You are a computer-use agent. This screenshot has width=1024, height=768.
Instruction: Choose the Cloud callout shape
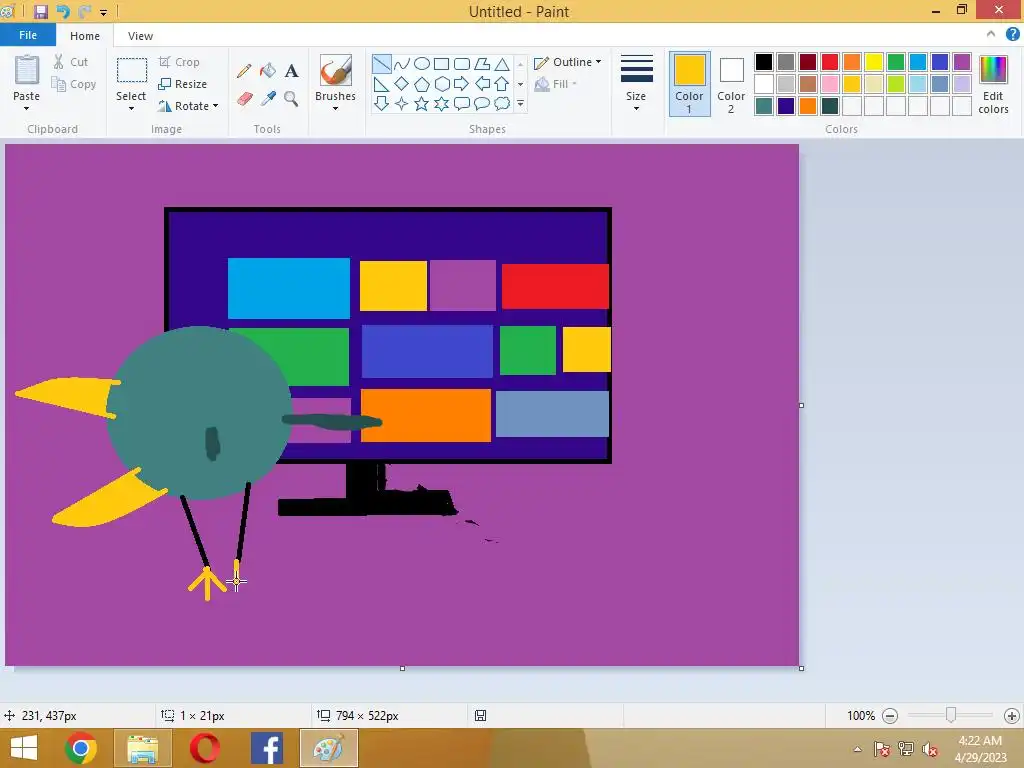click(x=502, y=103)
